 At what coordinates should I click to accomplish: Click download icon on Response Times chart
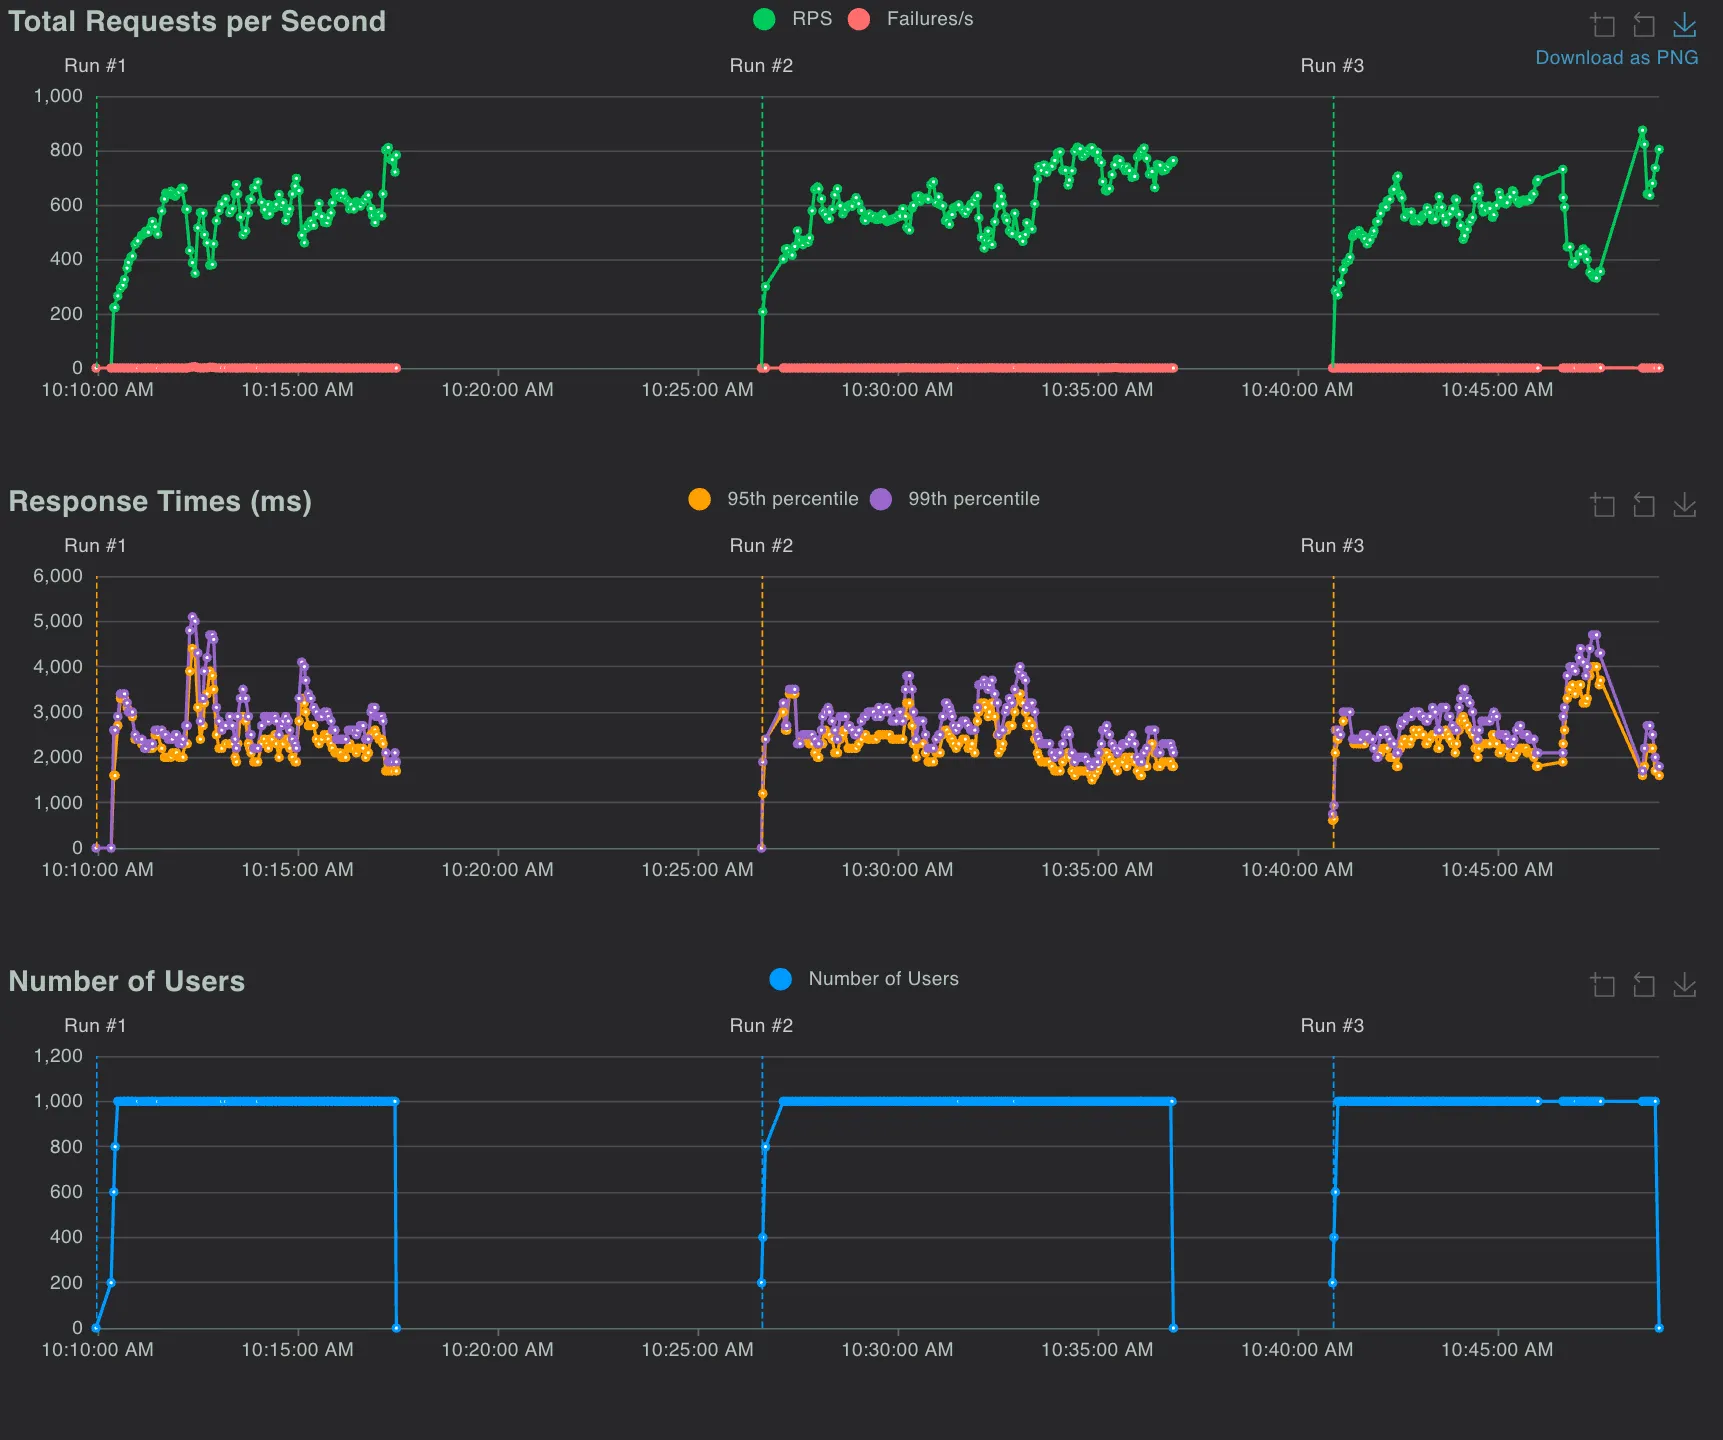1685,505
